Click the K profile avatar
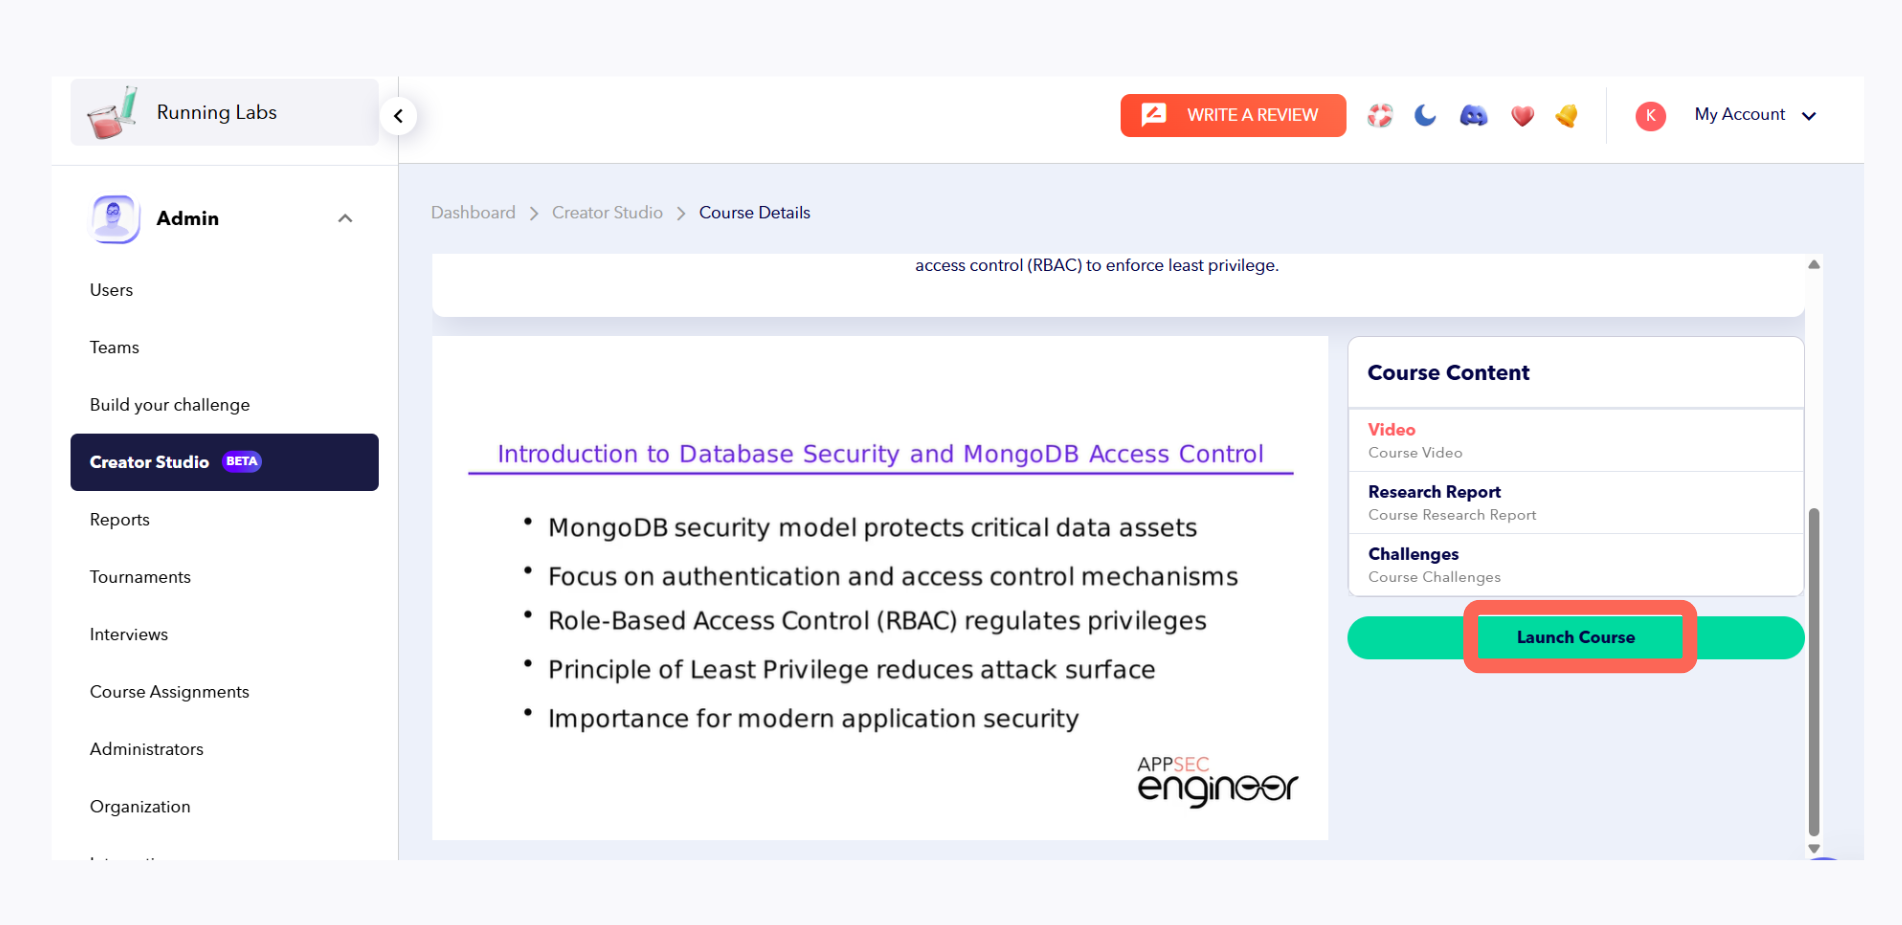1902x925 pixels. click(x=1650, y=115)
